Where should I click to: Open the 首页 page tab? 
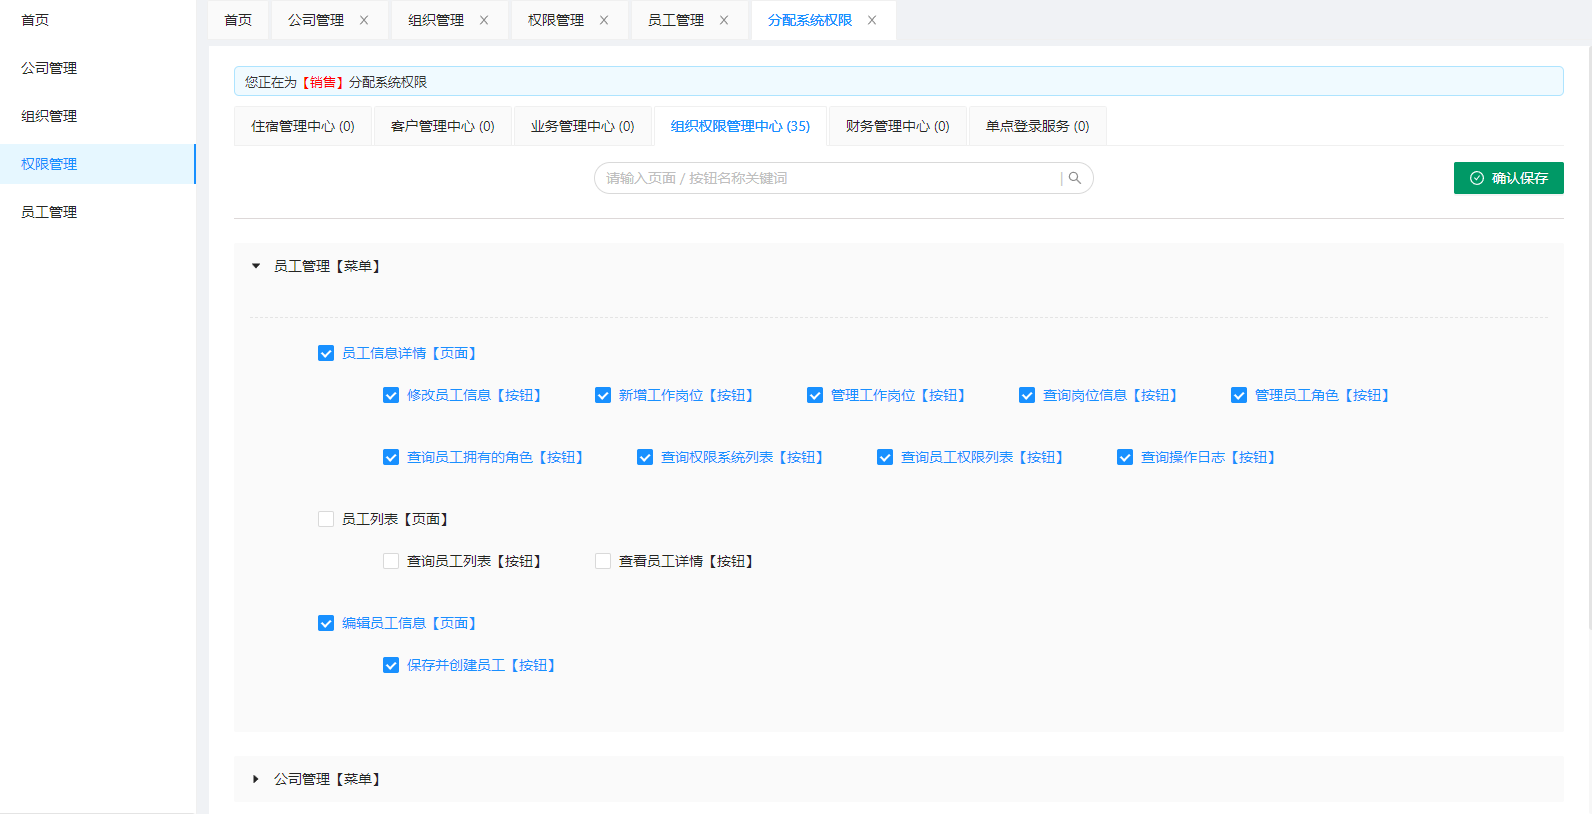coord(238,20)
